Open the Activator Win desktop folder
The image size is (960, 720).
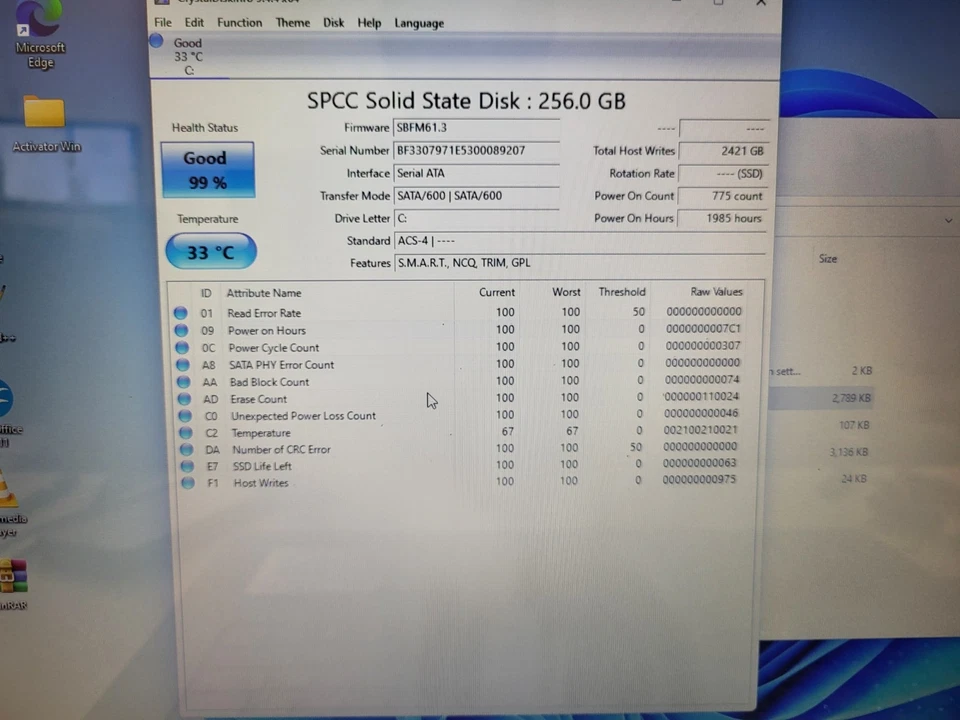click(x=46, y=124)
